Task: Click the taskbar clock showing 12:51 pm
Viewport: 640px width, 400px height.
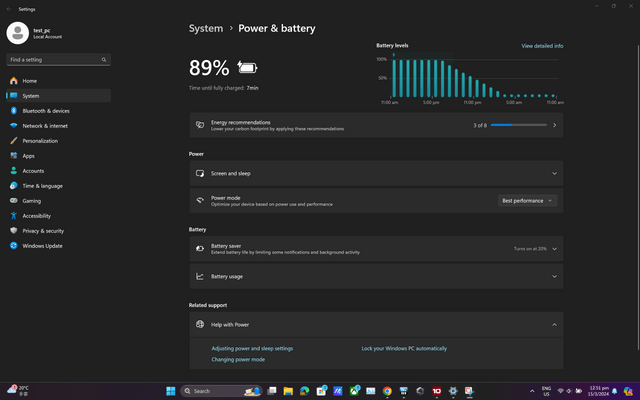Action: (599, 391)
